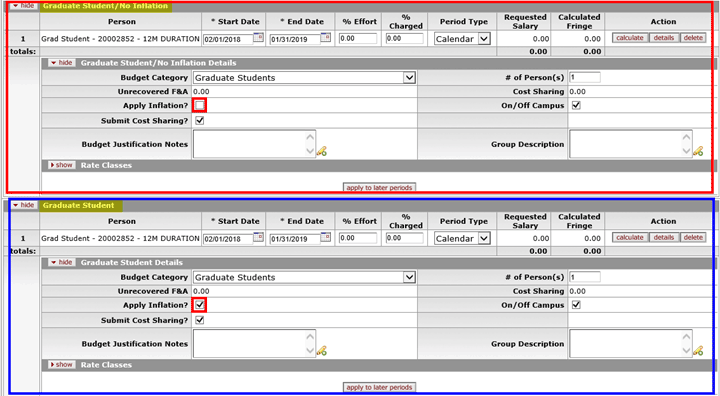Click scroll-down arrow of Graduate Student Group Description
Viewport: 720px width, 396px height.
(x=686, y=351)
